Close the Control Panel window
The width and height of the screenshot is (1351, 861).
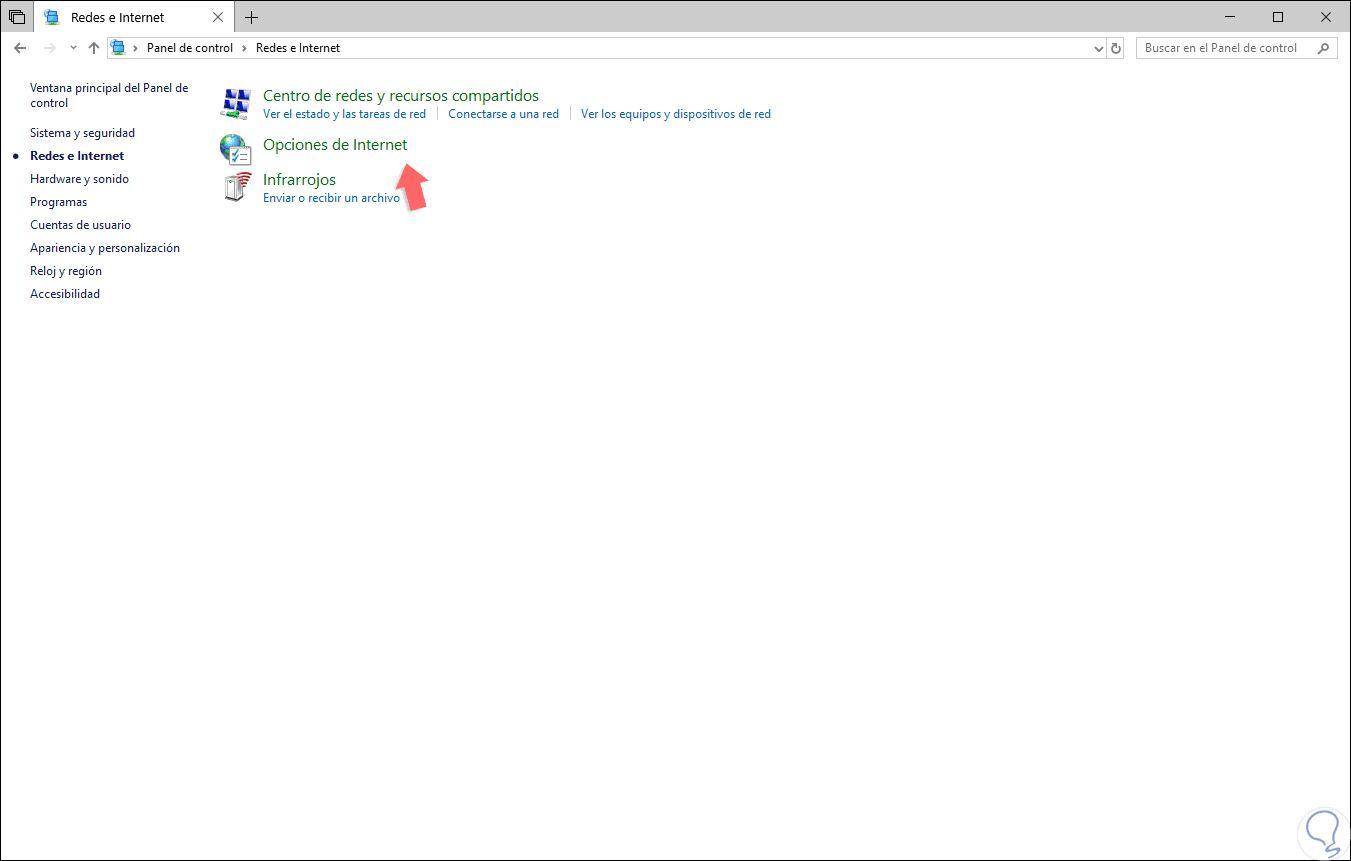click(1324, 17)
